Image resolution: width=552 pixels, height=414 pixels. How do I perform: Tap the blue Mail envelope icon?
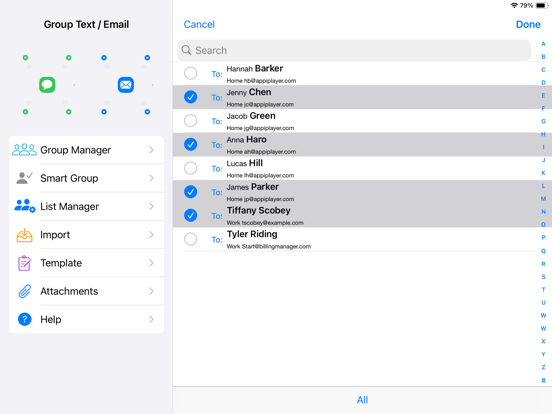click(126, 85)
